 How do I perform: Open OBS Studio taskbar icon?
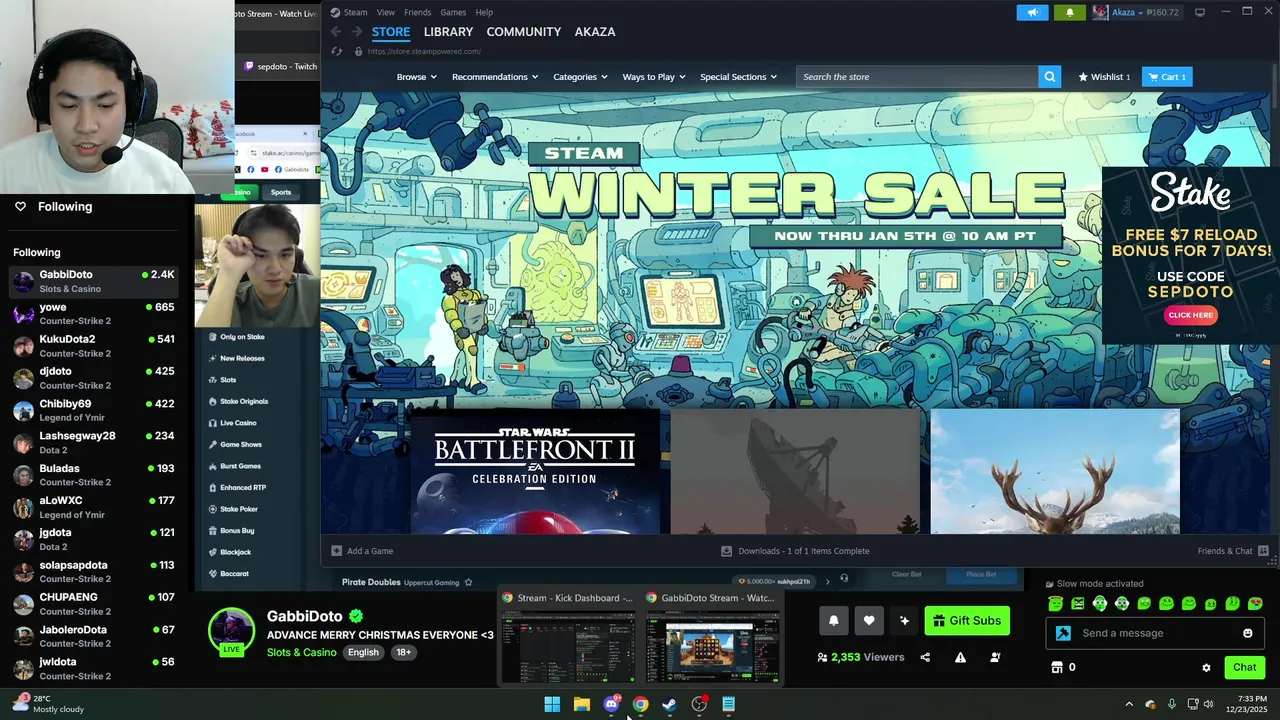699,704
